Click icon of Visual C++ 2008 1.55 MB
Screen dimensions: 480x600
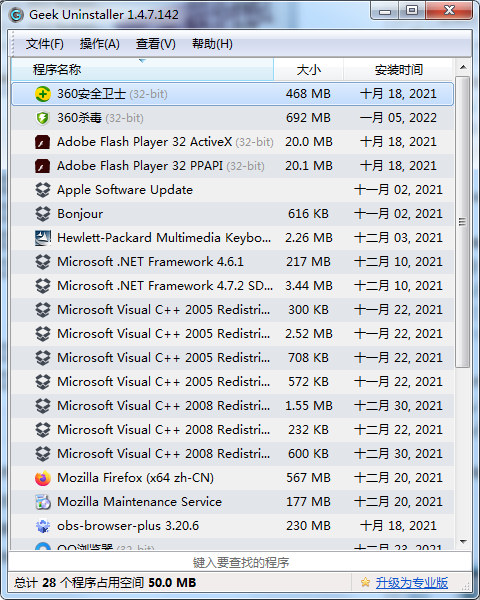click(43, 406)
